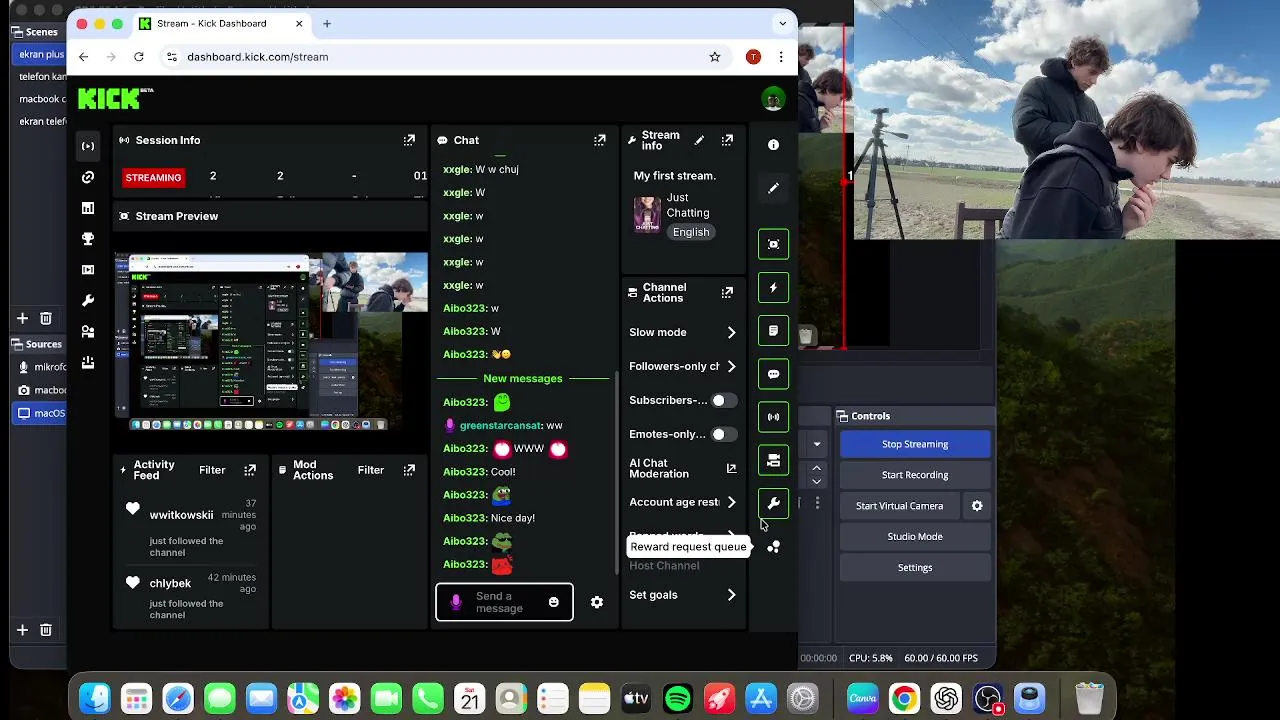Open Canva from the Dock
Screen dimensions: 1280x720
[862, 698]
